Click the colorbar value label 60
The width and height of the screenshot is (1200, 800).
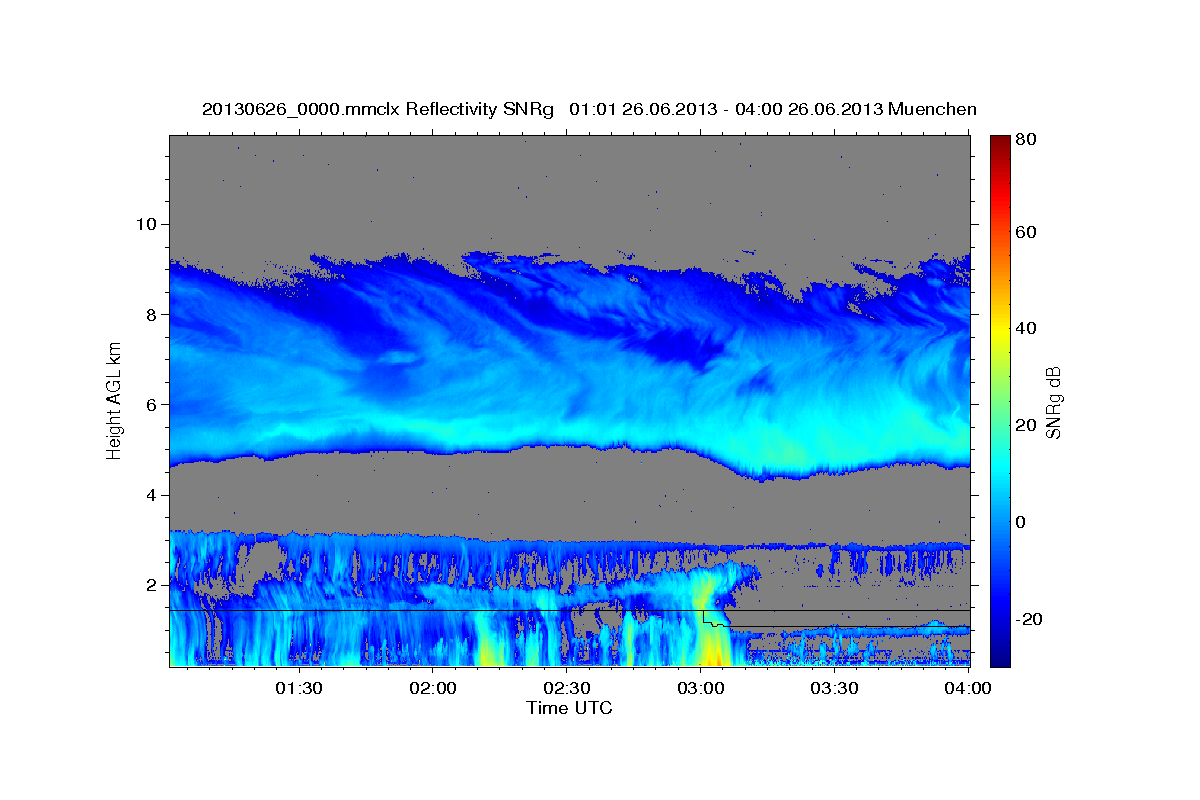click(x=1028, y=232)
